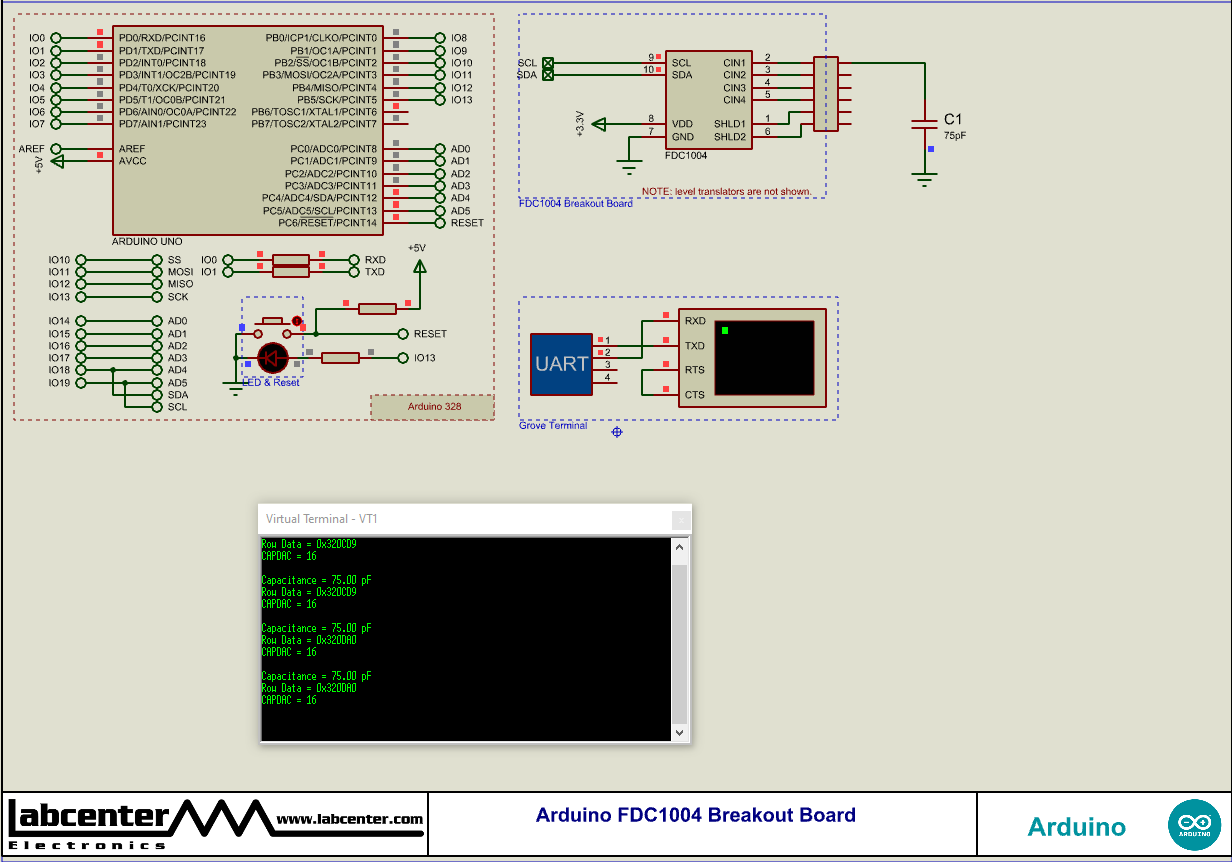Click the AREF input terminal arrow on the left
1232x862 pixels.
(x=55, y=148)
